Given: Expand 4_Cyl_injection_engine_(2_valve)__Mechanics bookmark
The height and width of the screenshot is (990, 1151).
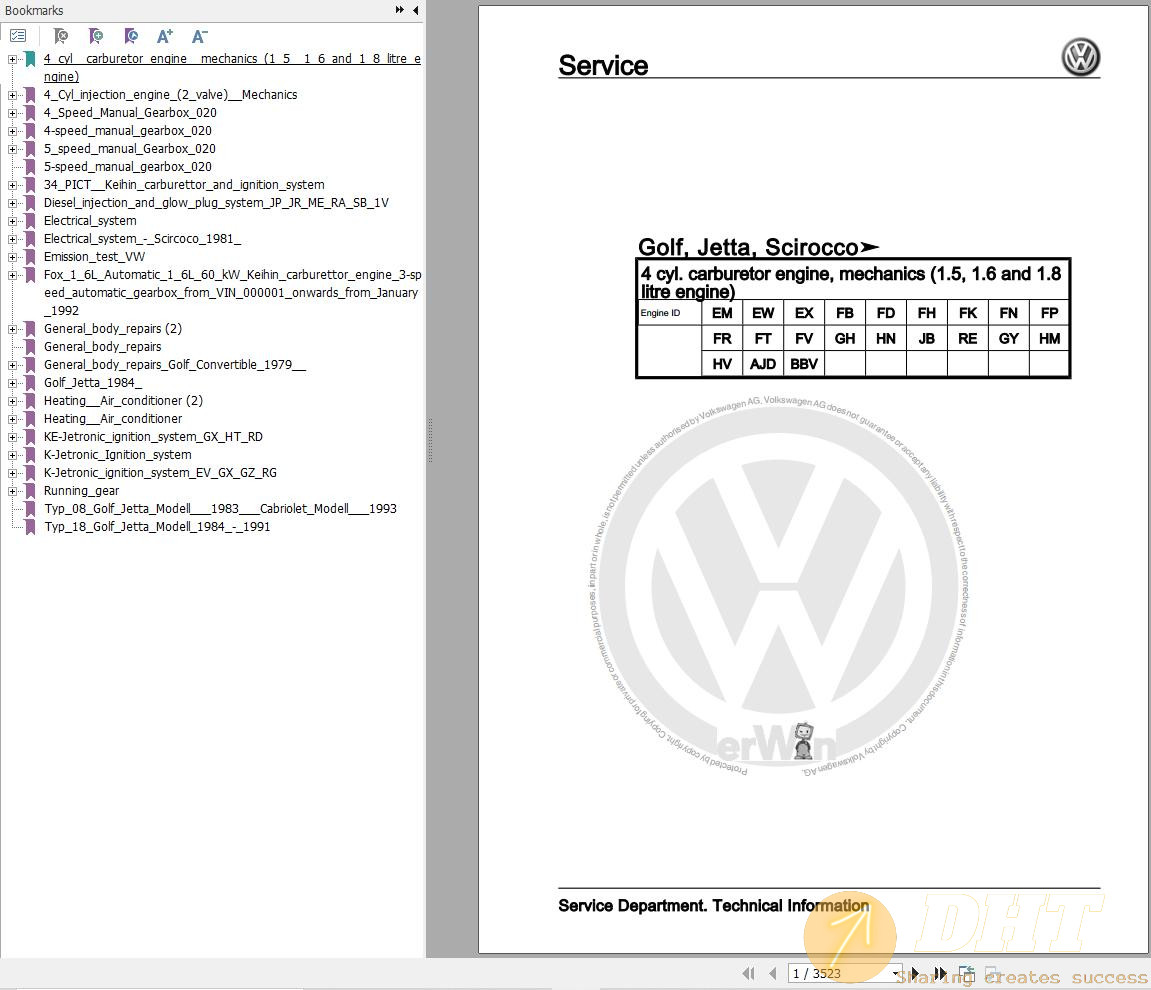Looking at the screenshot, I should tap(12, 95).
